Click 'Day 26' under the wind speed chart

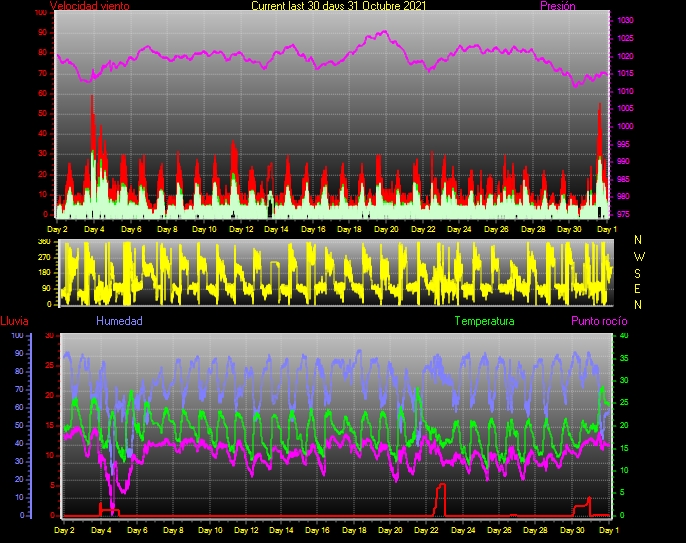pyautogui.click(x=496, y=229)
